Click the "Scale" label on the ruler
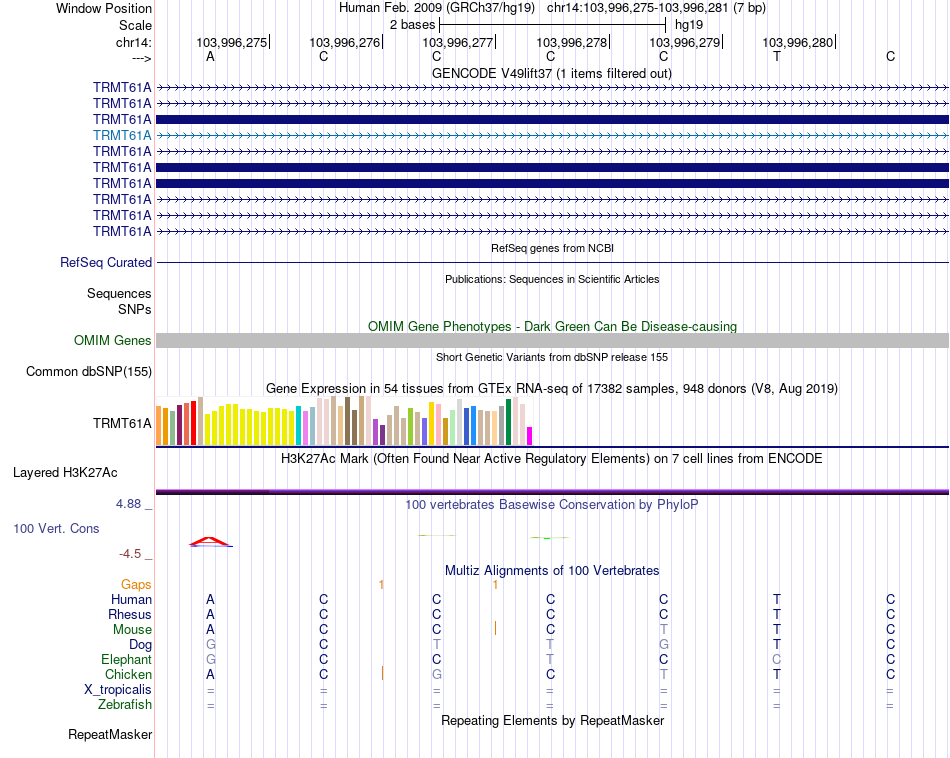Viewport: 950px width, 758px height. pyautogui.click(x=135, y=25)
